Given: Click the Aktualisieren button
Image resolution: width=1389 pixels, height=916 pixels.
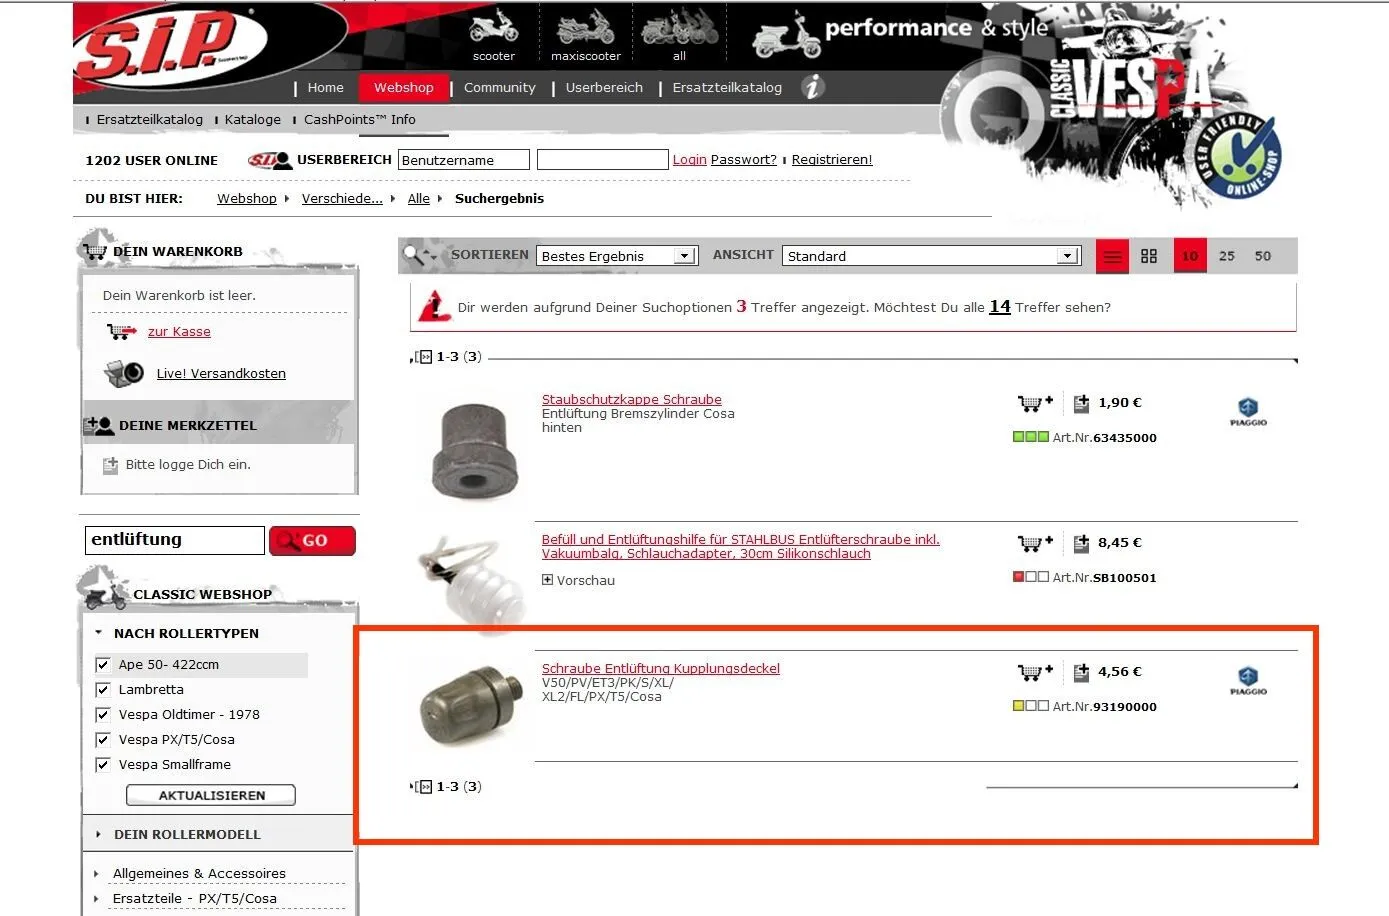Looking at the screenshot, I should point(211,795).
